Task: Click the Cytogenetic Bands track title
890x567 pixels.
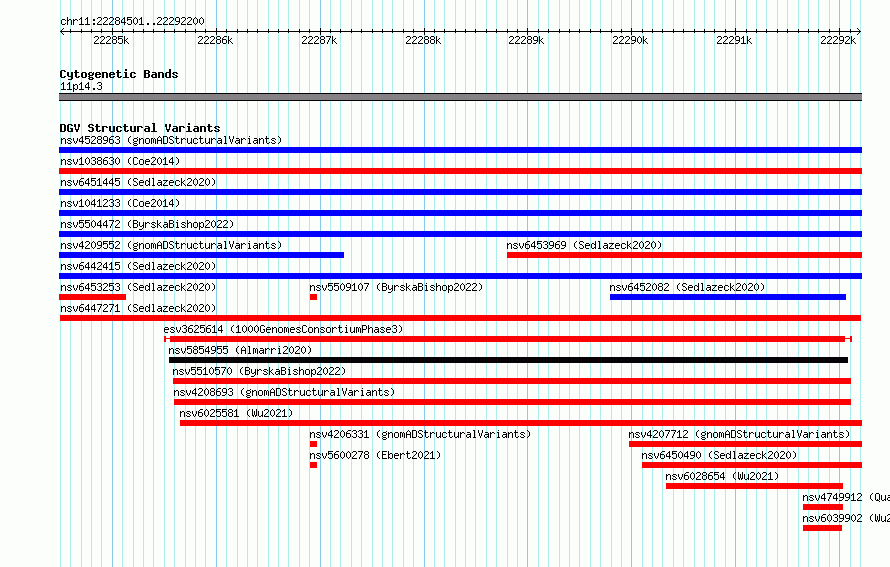Action: [x=119, y=74]
